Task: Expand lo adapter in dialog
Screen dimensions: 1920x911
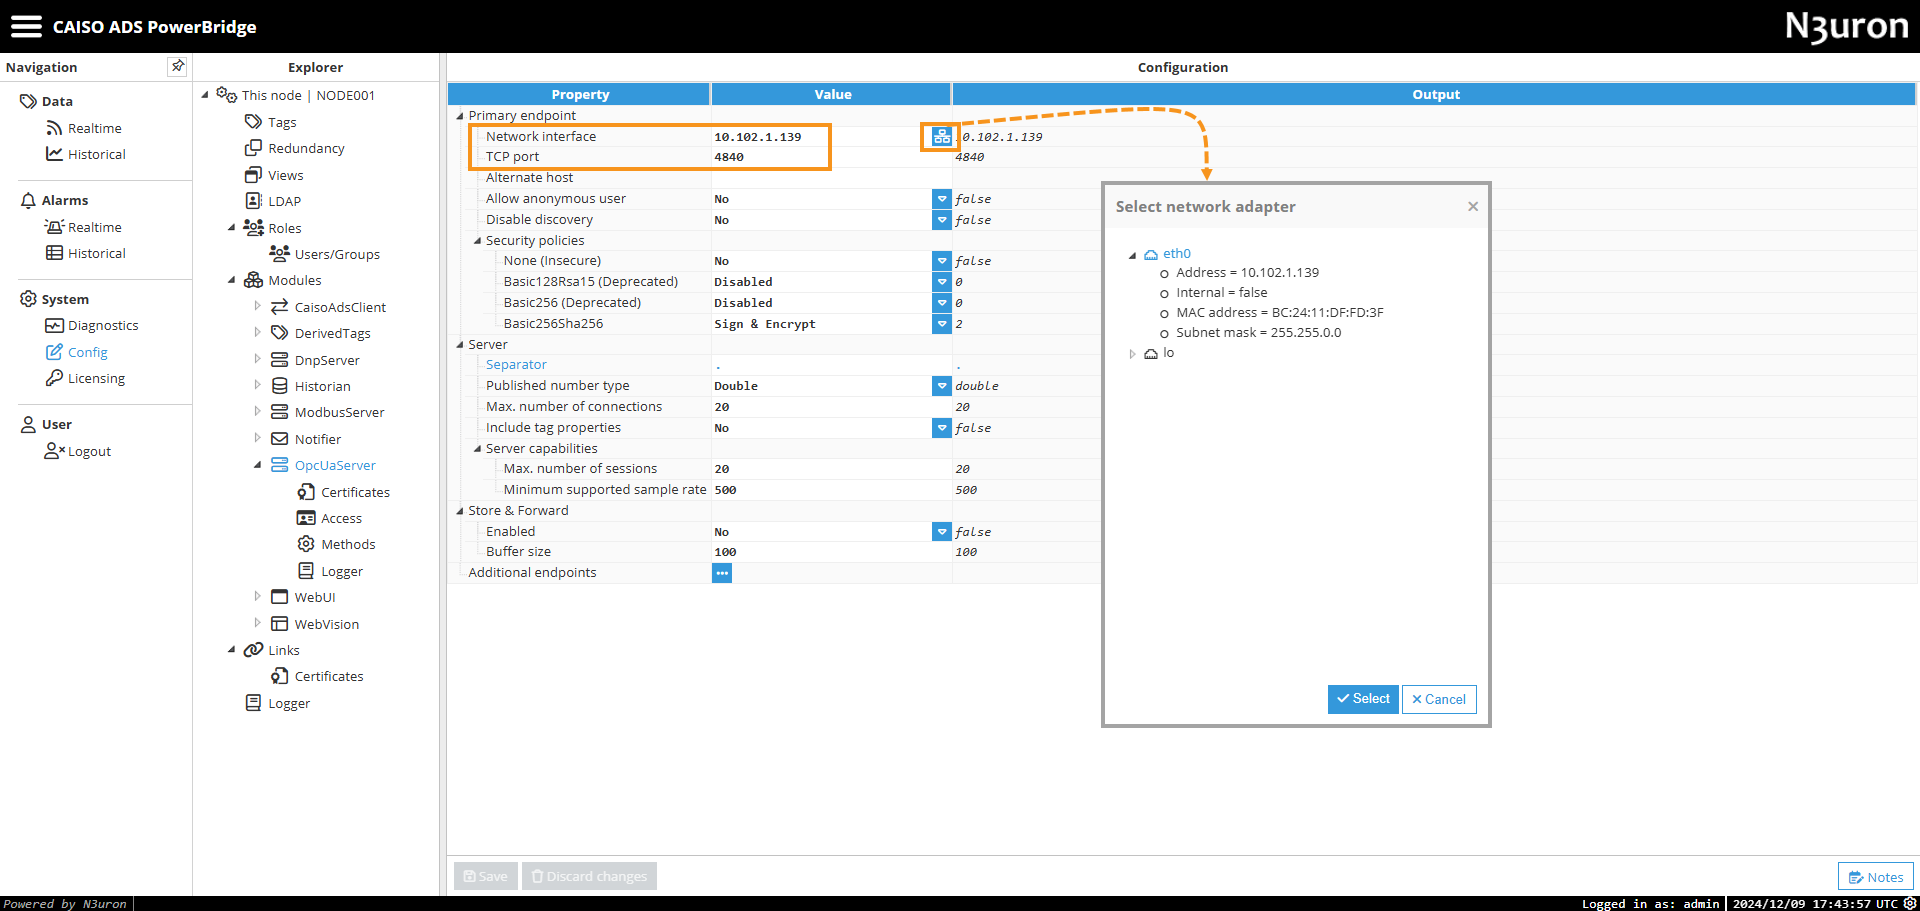Action: pos(1132,354)
